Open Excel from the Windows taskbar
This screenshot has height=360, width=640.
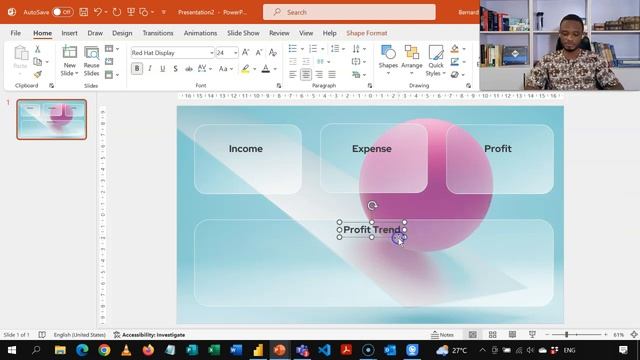(x=214, y=350)
